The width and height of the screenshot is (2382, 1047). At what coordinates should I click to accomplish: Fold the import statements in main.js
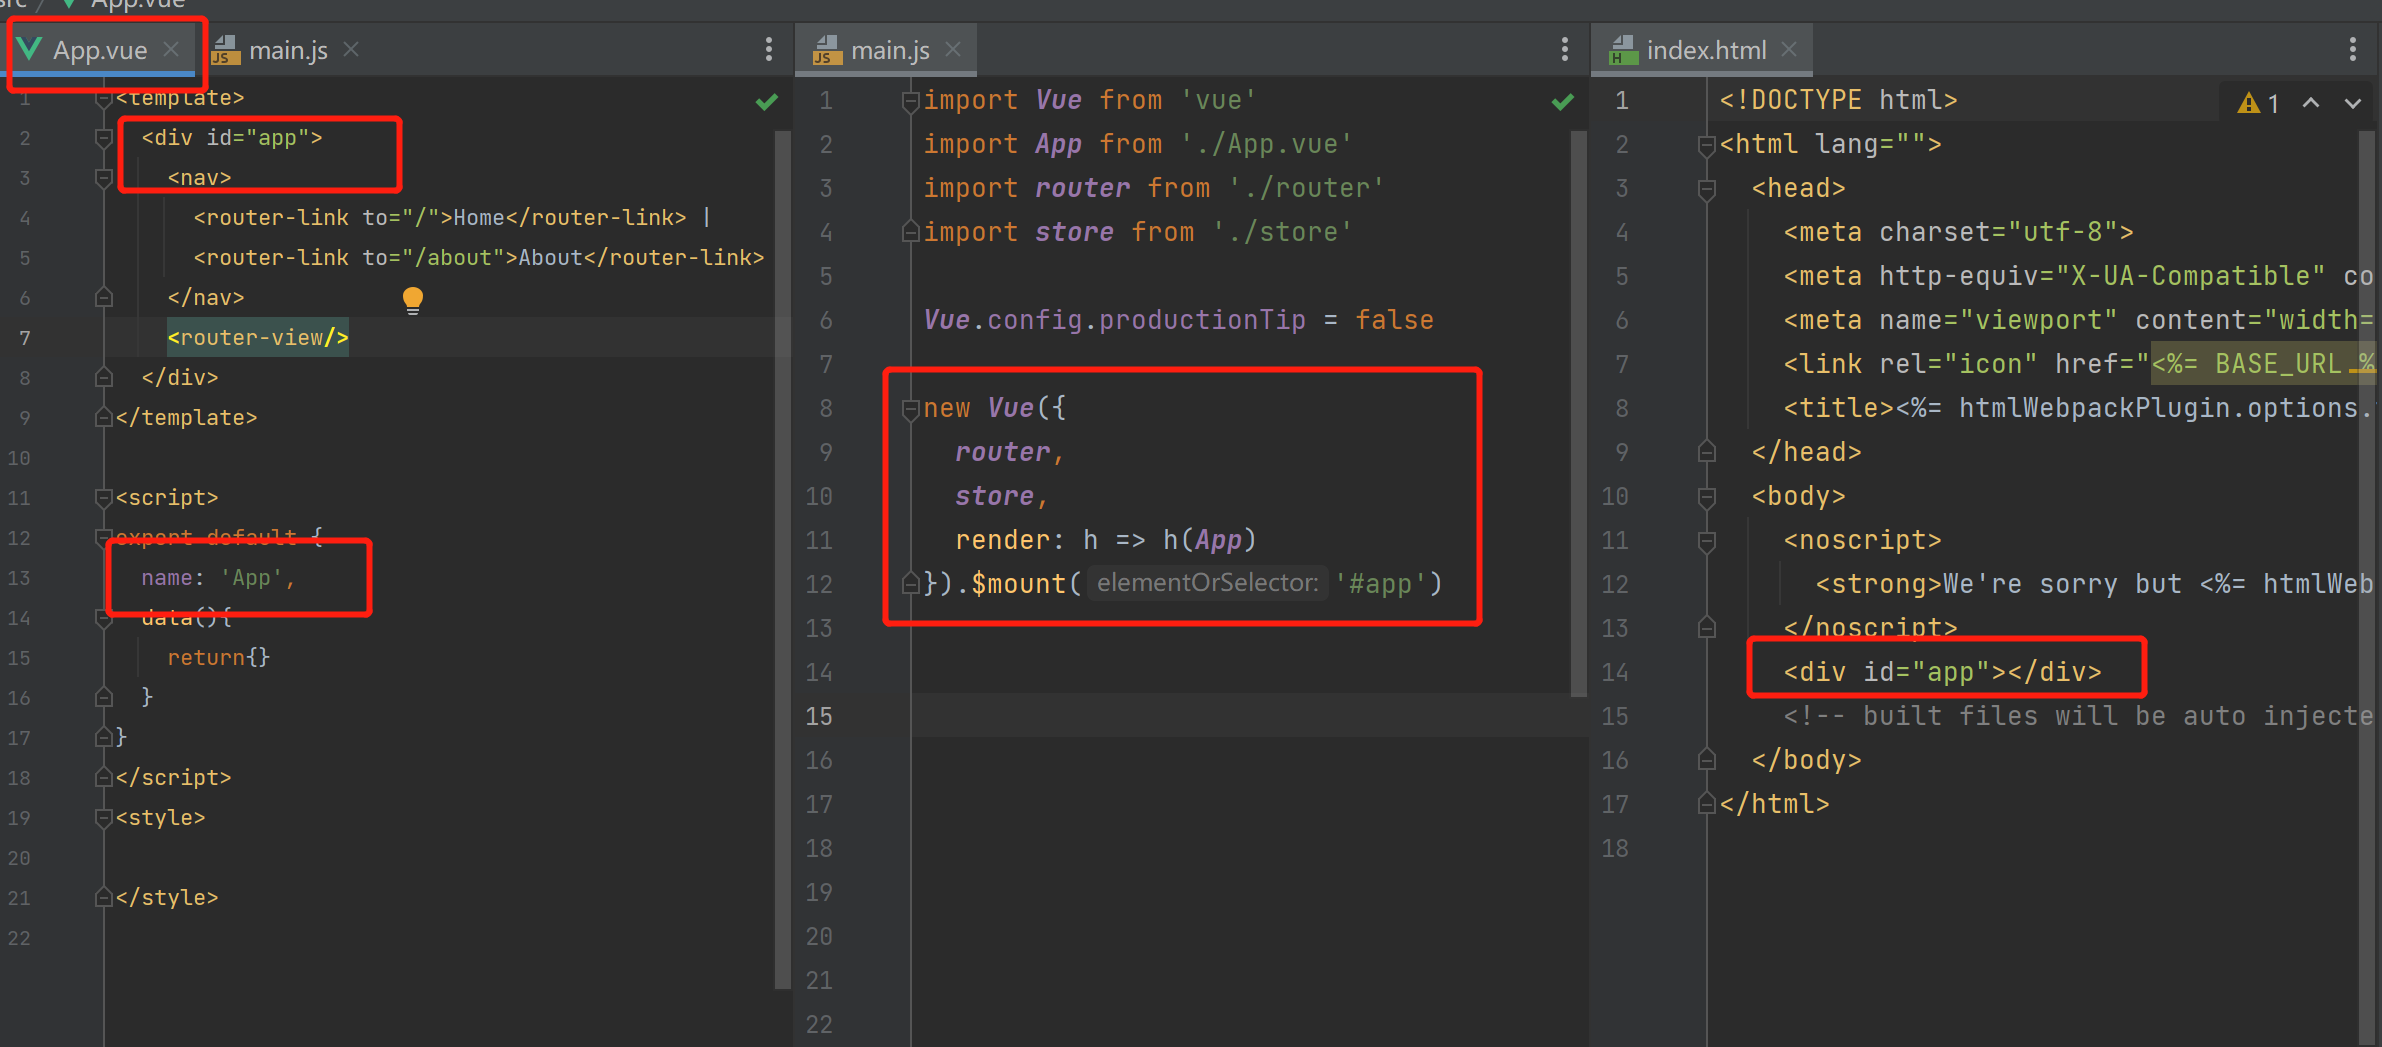click(910, 101)
